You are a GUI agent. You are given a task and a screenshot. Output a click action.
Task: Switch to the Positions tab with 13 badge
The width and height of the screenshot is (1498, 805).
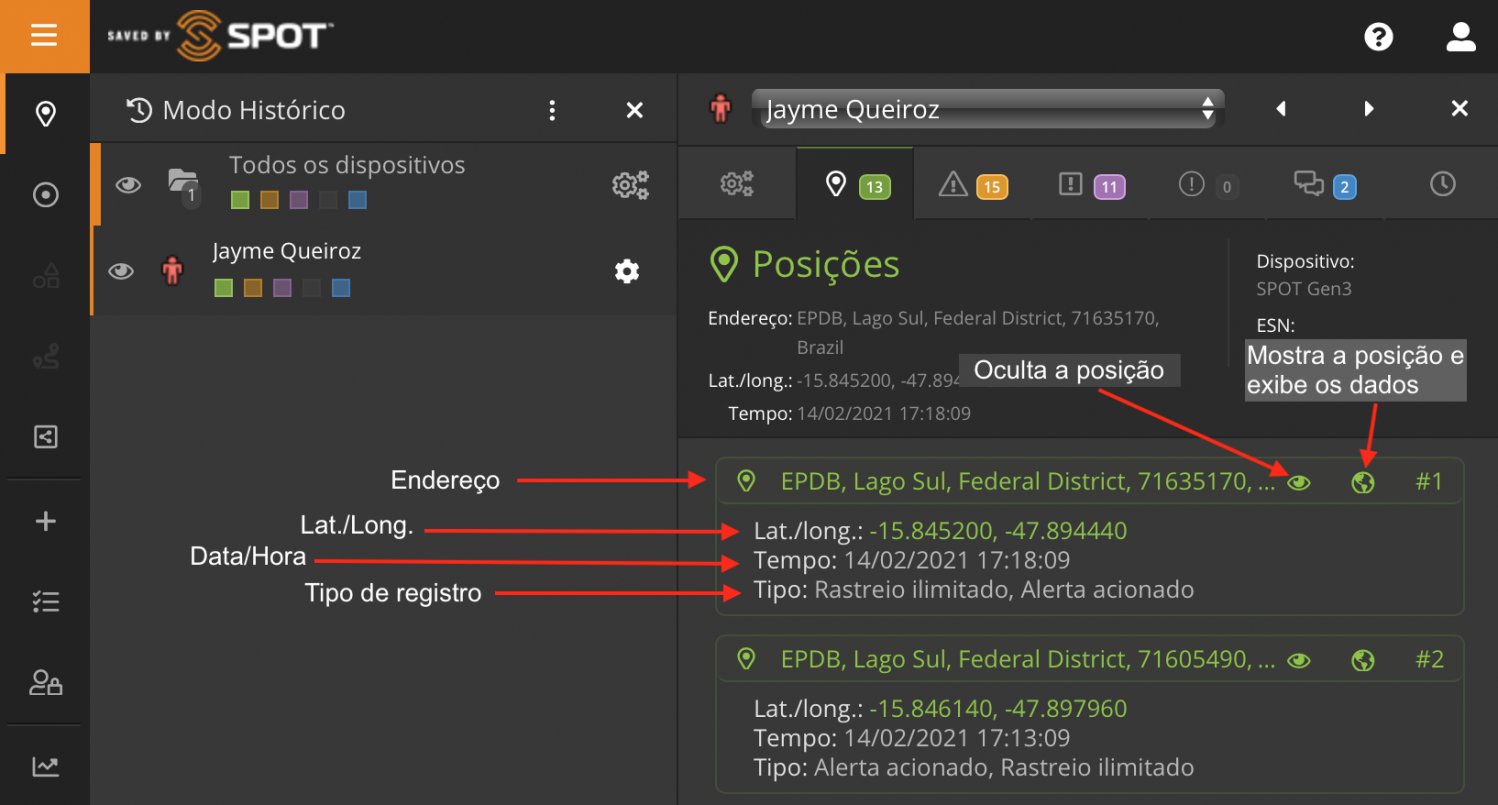pos(855,185)
